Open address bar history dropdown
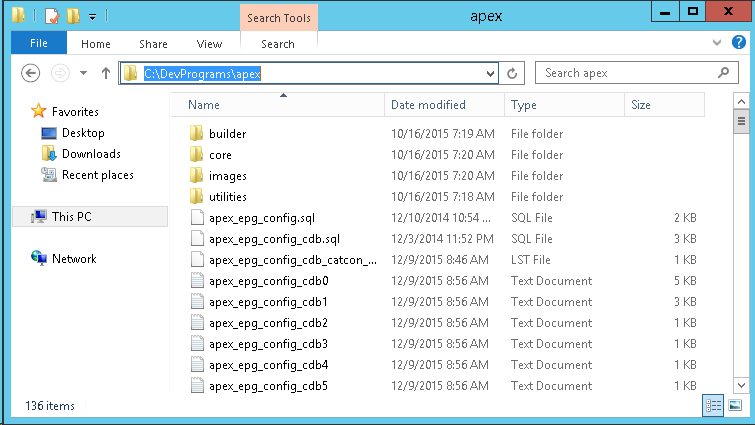Screen dimensions: 755x425 tap(490, 74)
